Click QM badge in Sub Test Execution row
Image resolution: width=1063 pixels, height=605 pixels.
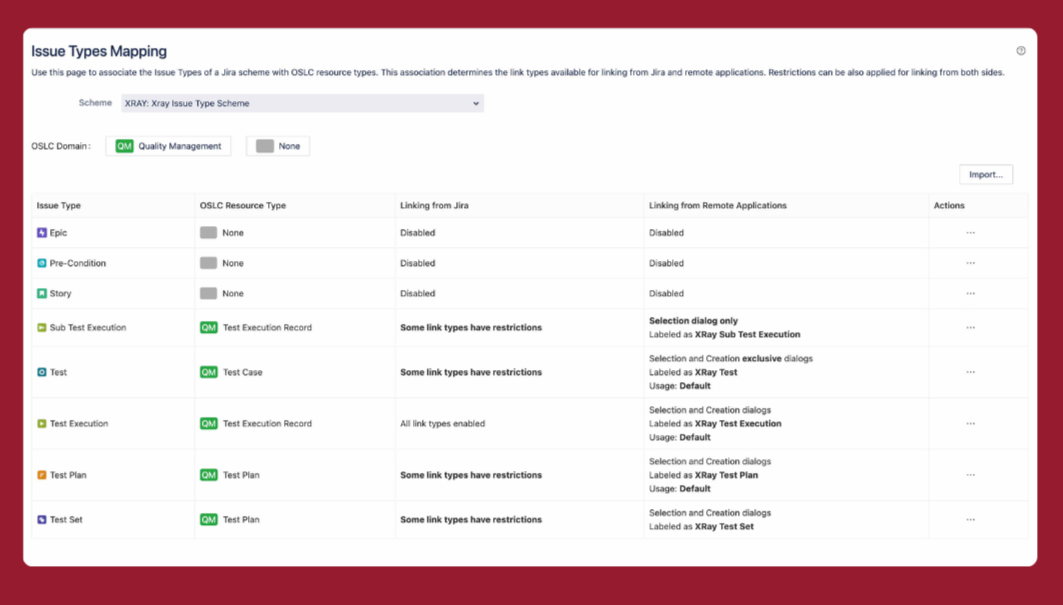pos(208,328)
